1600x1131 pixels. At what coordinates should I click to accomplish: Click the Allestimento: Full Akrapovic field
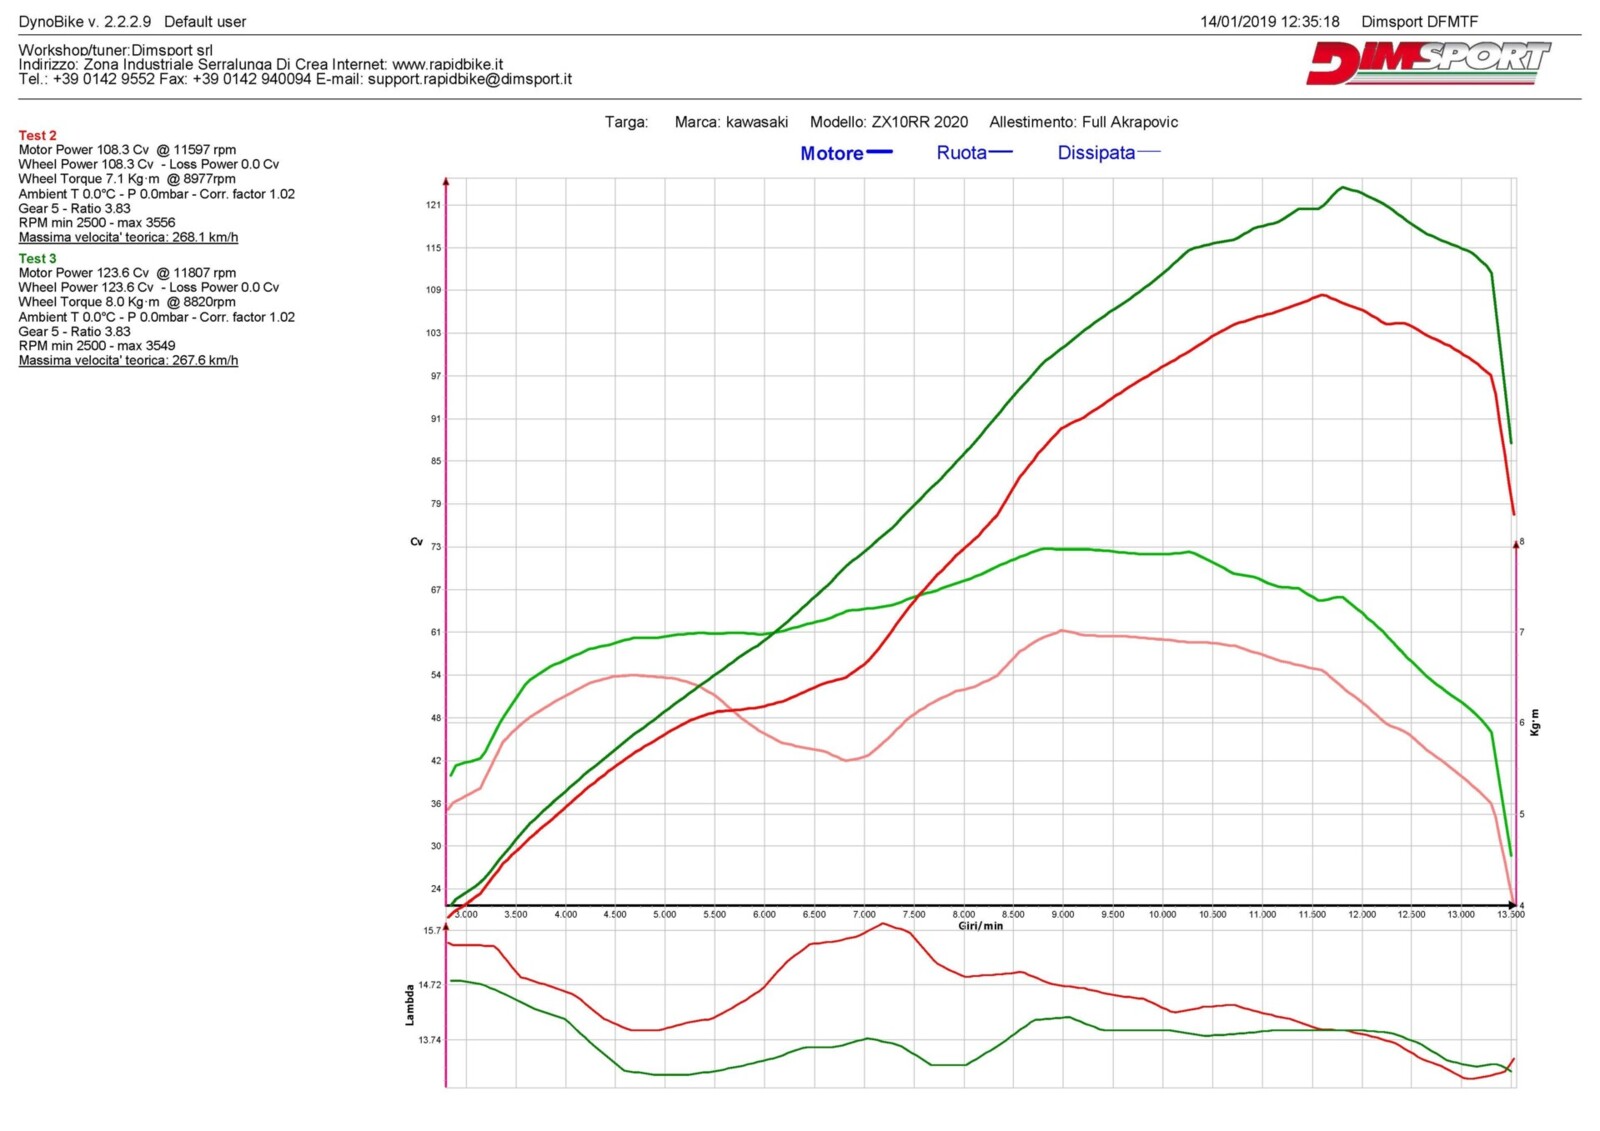pyautogui.click(x=1083, y=122)
